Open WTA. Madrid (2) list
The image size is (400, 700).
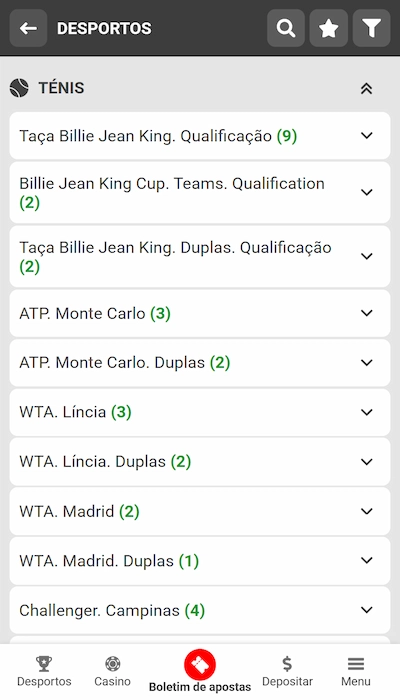pos(200,511)
